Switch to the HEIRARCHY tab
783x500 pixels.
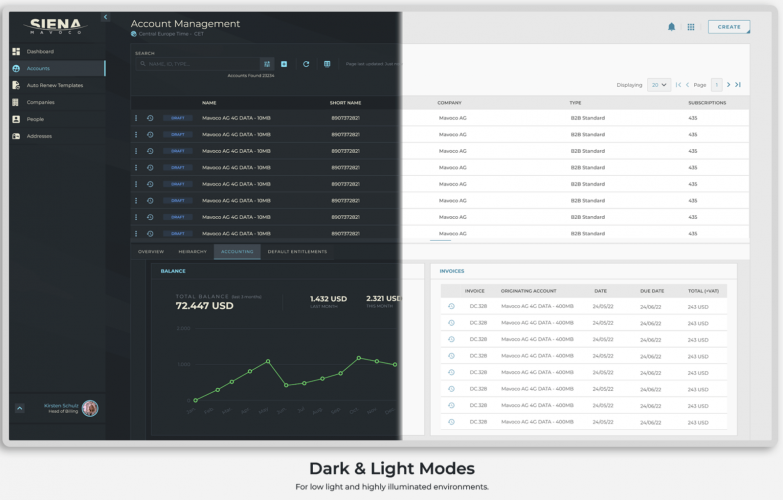tap(193, 252)
